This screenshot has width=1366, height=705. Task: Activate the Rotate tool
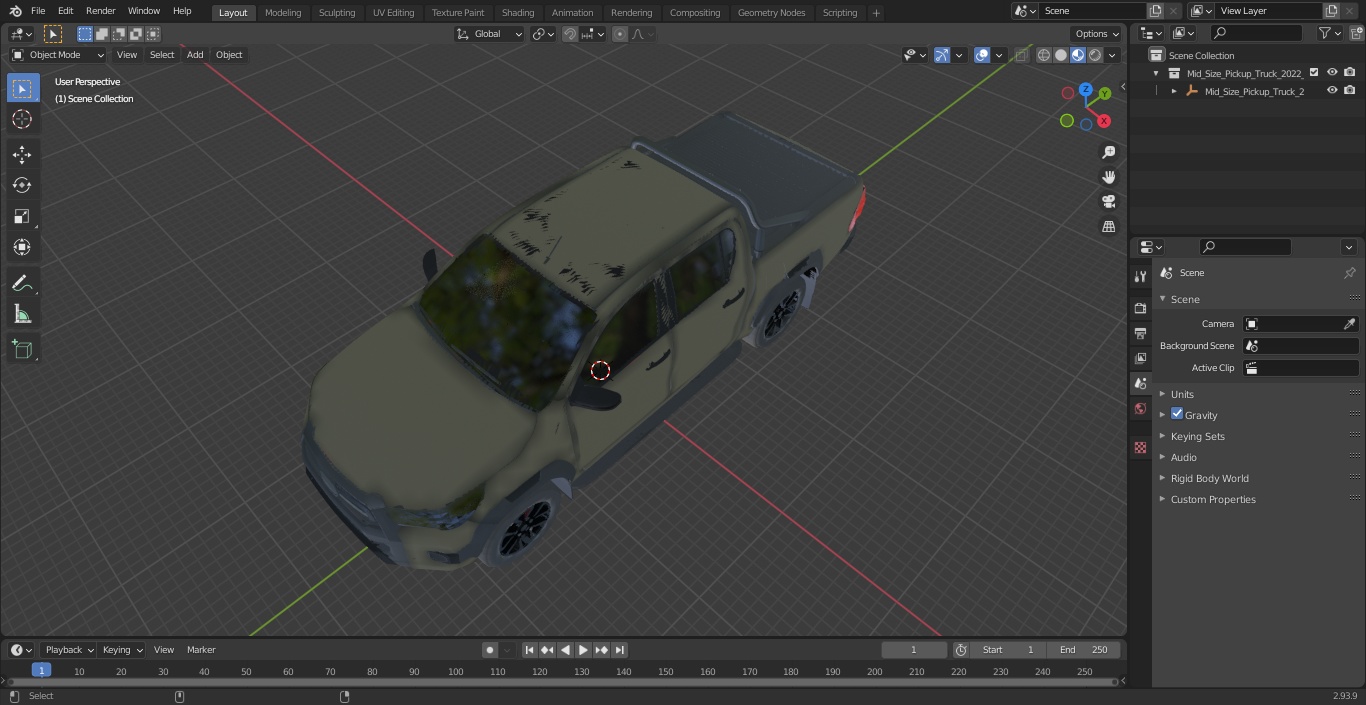(22, 185)
